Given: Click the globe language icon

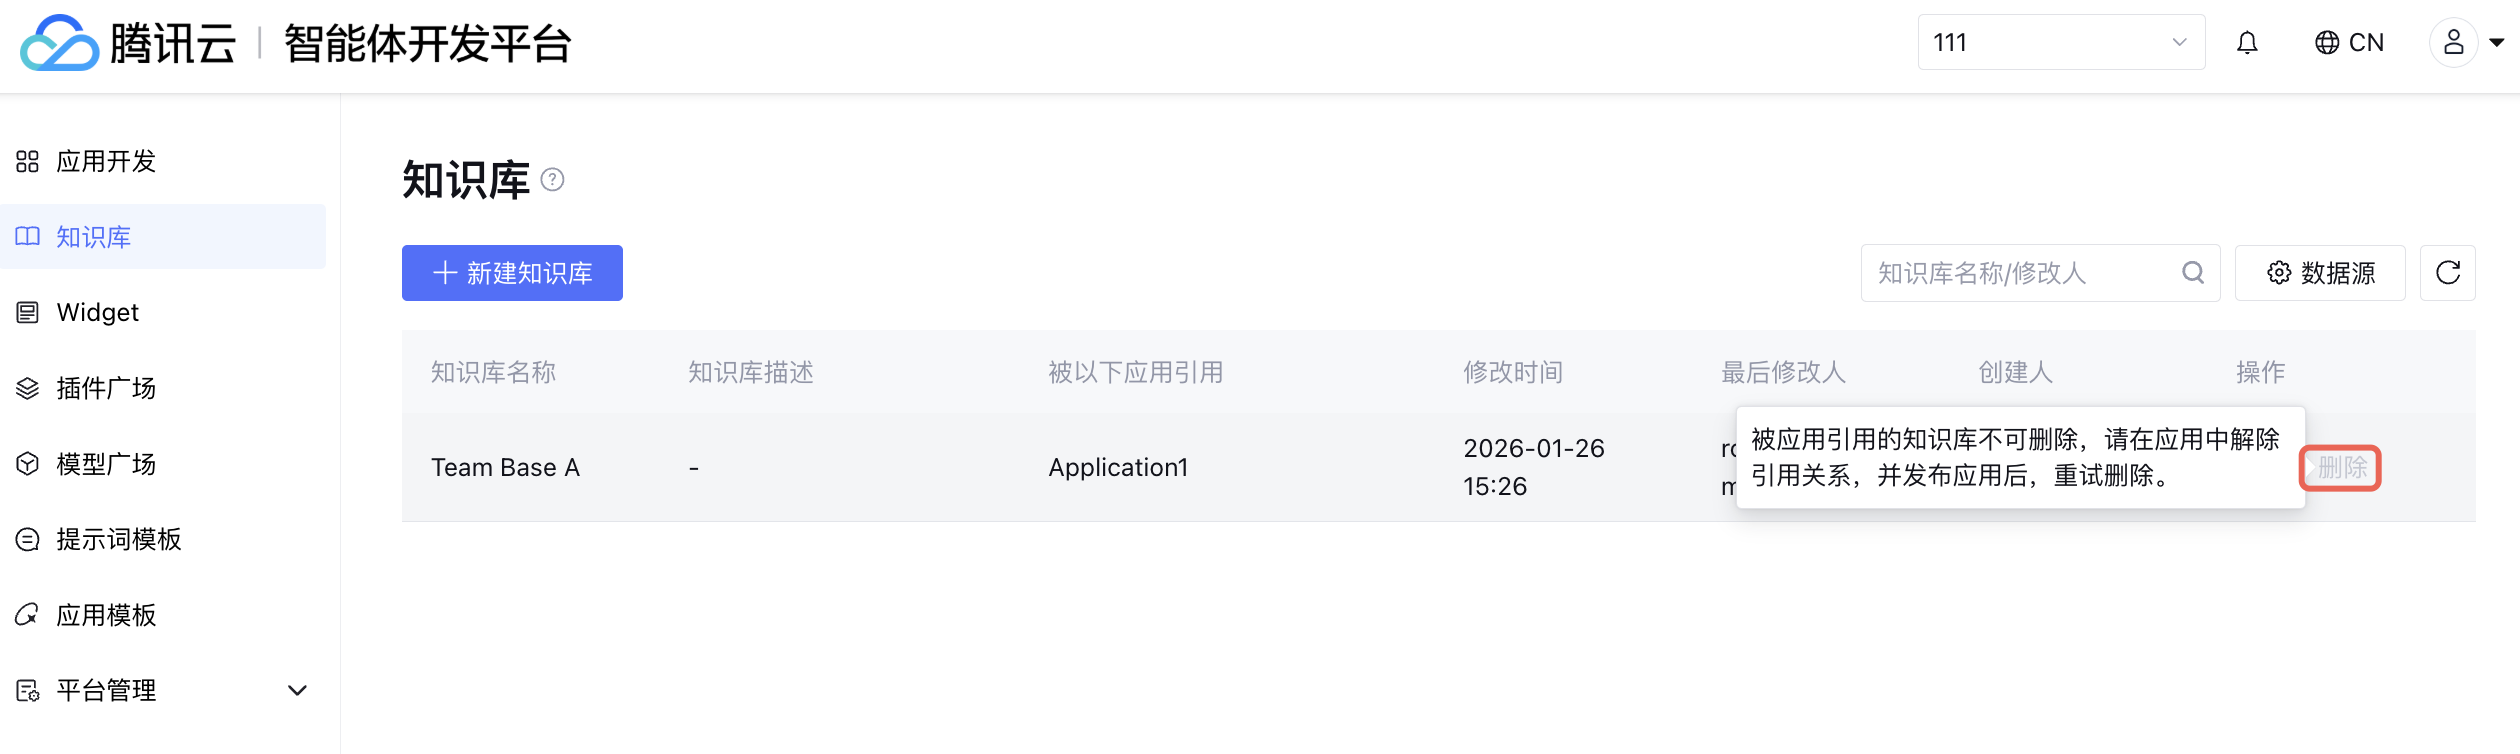Looking at the screenshot, I should click(x=2327, y=43).
